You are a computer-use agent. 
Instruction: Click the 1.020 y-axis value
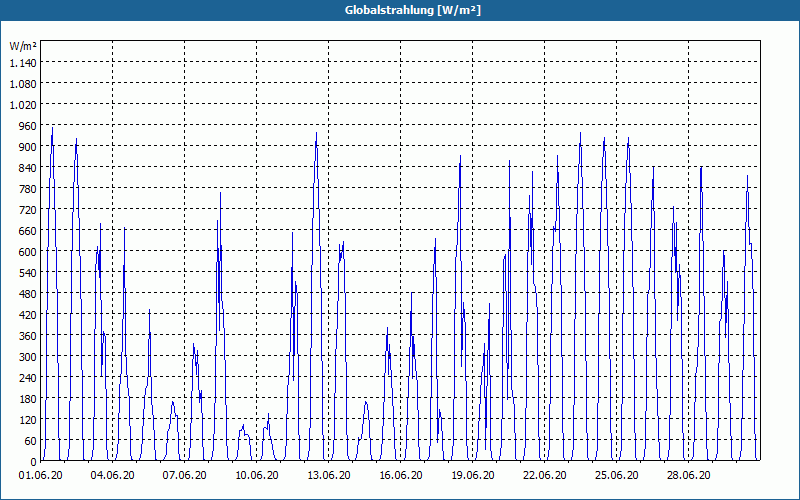pos(23,105)
